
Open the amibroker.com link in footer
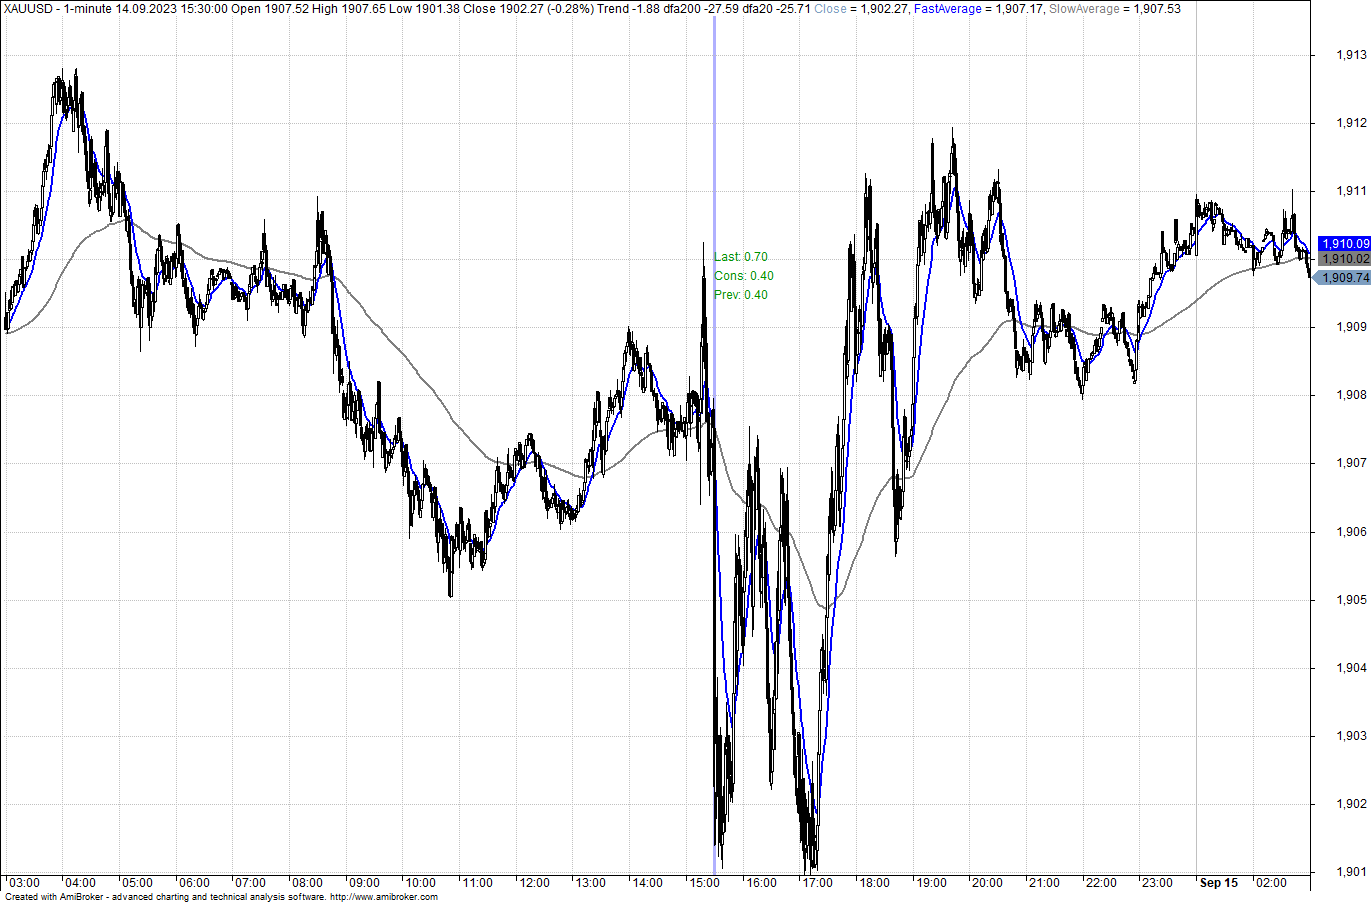[384, 897]
